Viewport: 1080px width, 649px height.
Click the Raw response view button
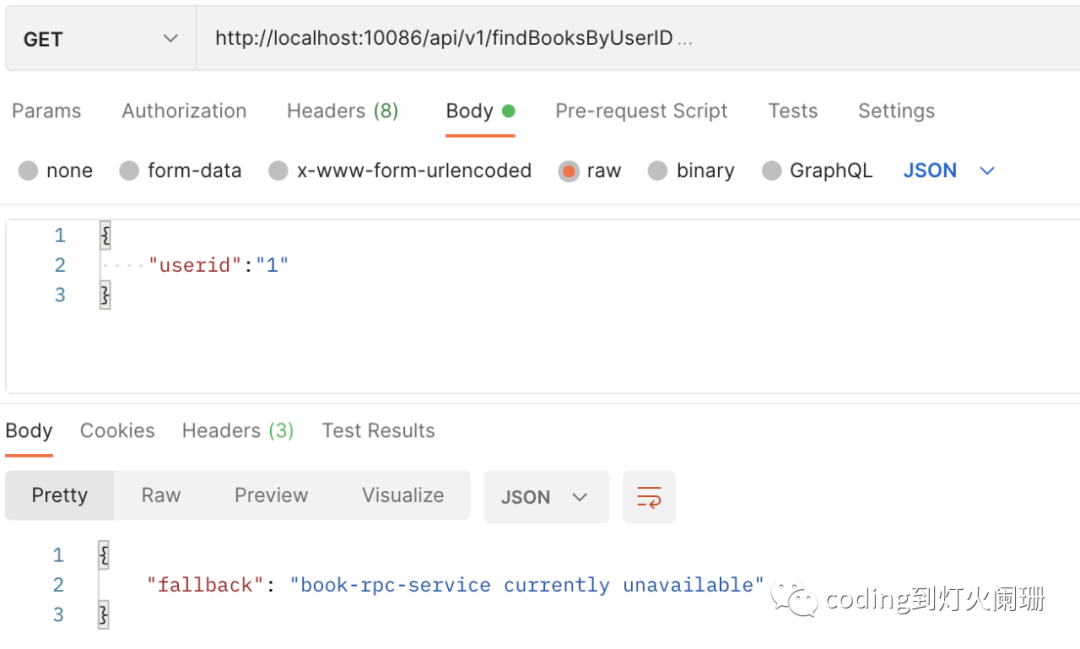click(x=161, y=495)
